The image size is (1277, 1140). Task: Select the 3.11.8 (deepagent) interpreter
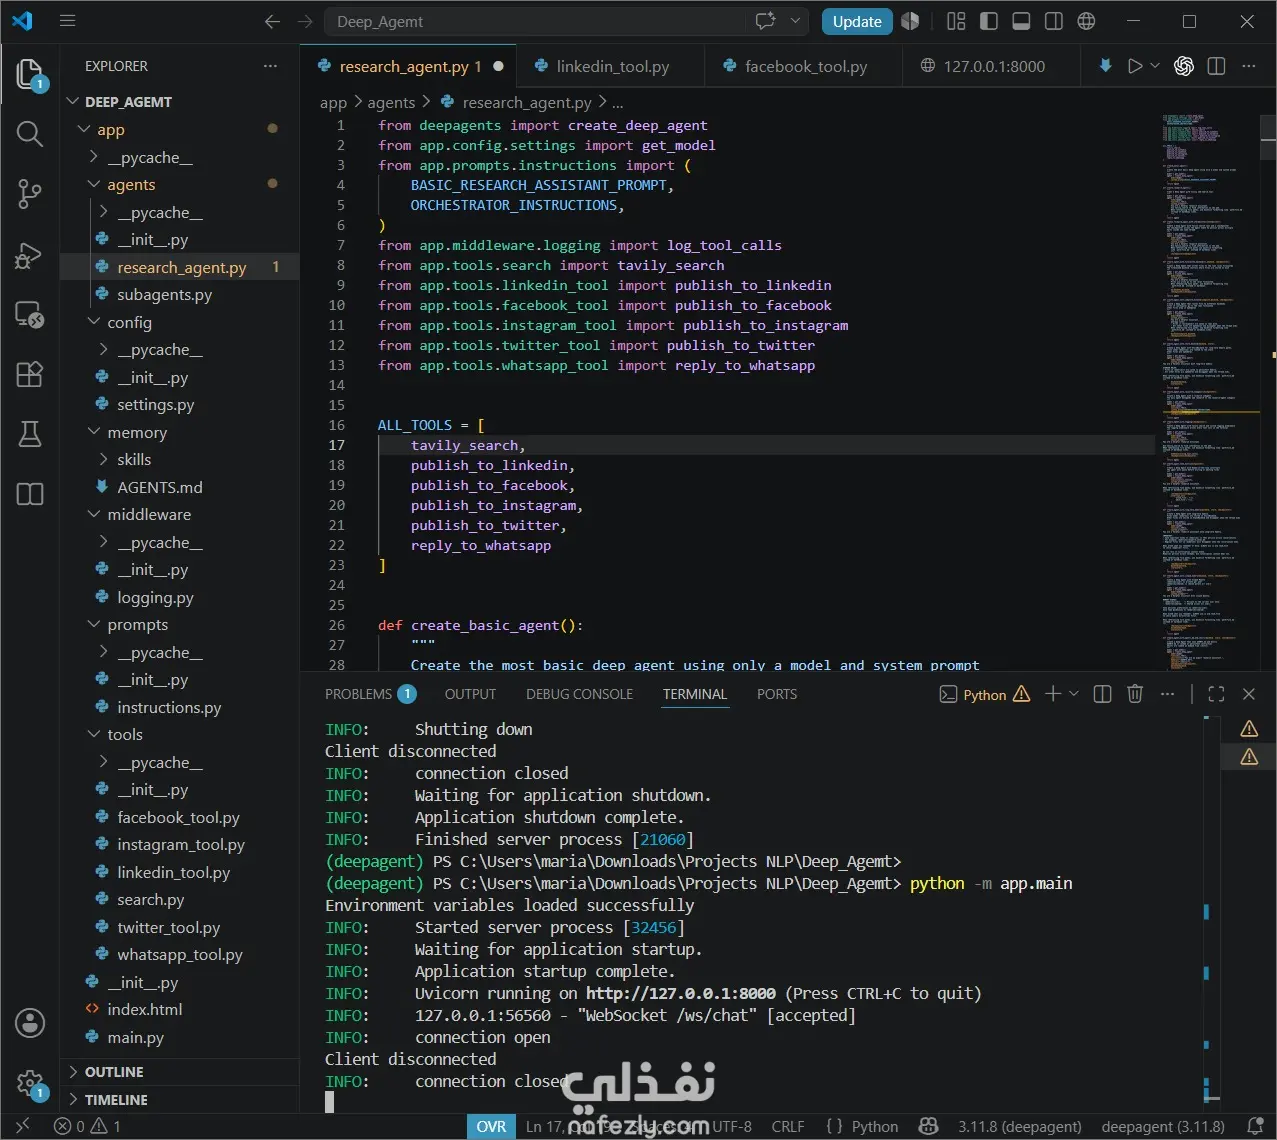[1020, 1126]
